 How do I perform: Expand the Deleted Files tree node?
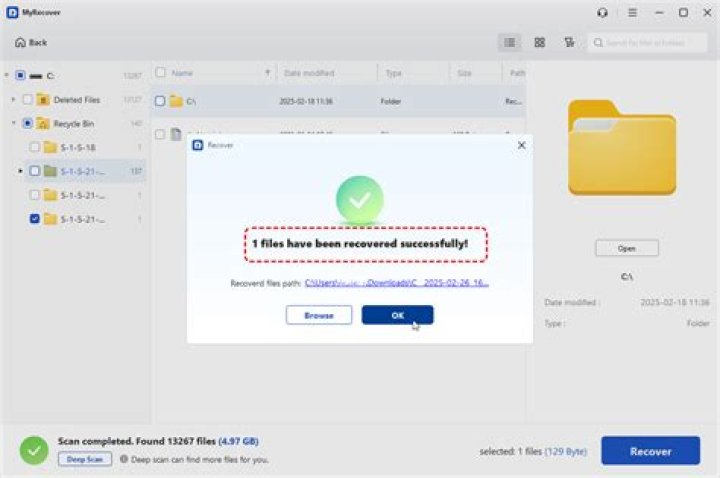(x=13, y=99)
